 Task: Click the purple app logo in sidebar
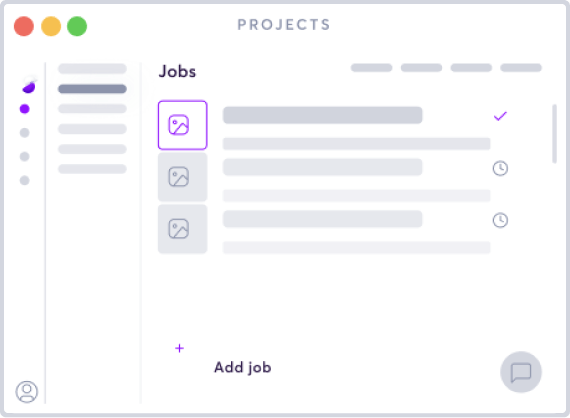pos(29,85)
